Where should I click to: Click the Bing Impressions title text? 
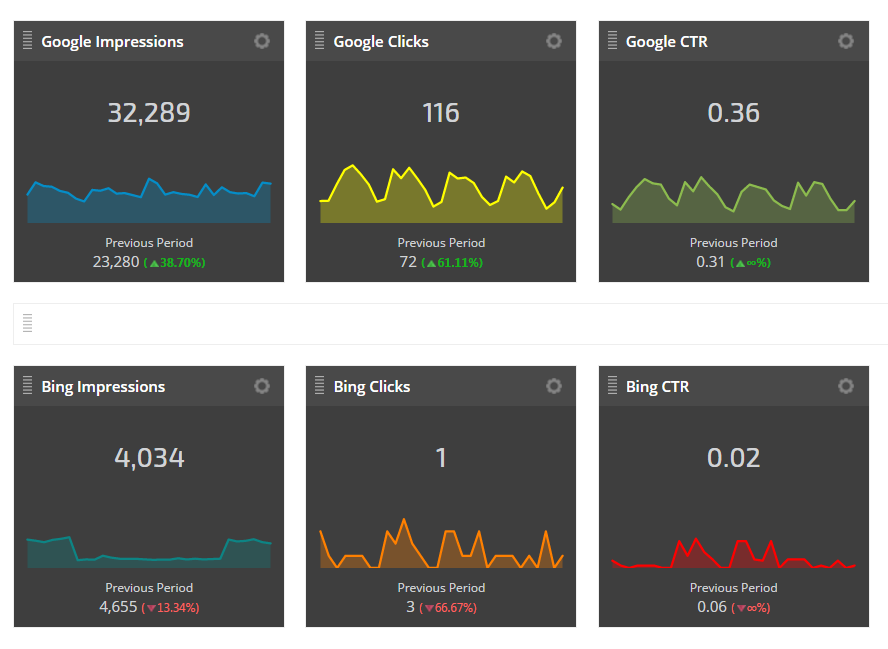[103, 387]
